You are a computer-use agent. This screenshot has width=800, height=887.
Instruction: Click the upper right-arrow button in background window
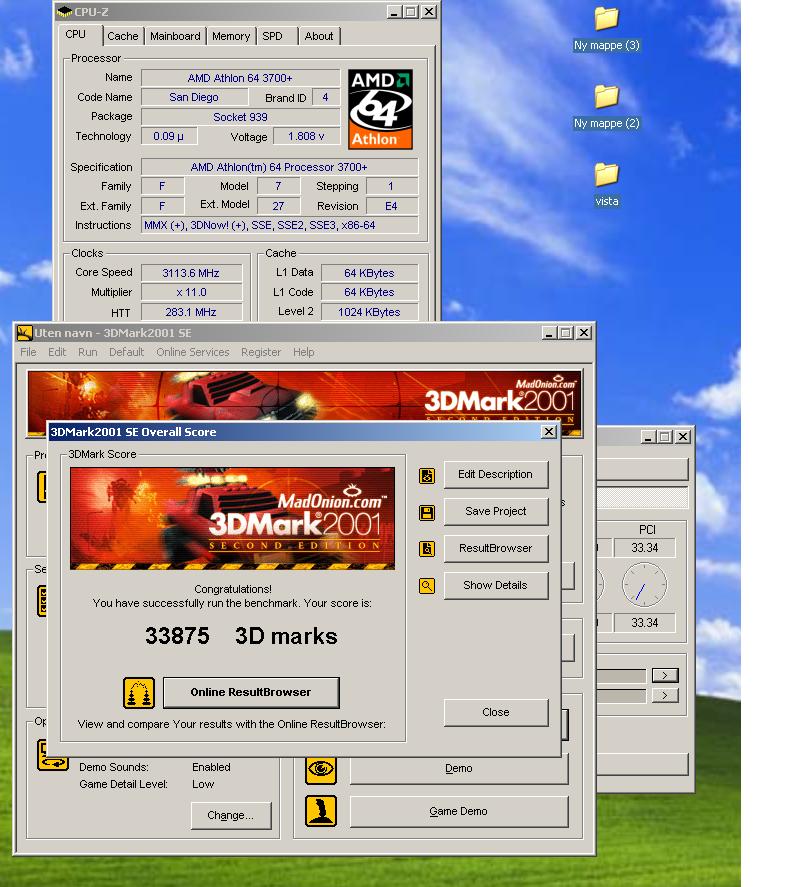(x=665, y=675)
